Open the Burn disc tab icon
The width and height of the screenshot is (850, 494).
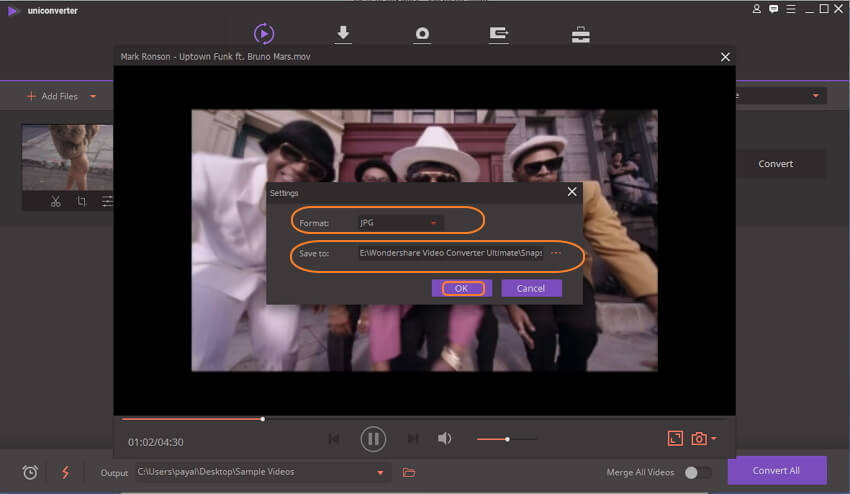422,34
